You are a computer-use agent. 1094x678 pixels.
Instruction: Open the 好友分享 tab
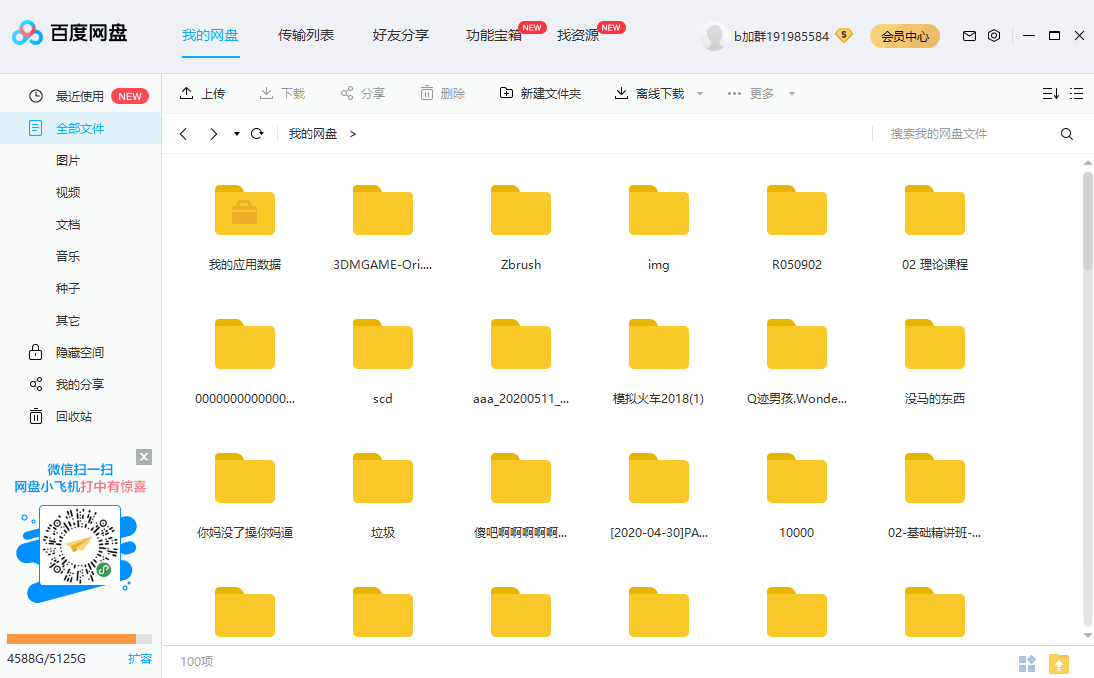(x=401, y=36)
